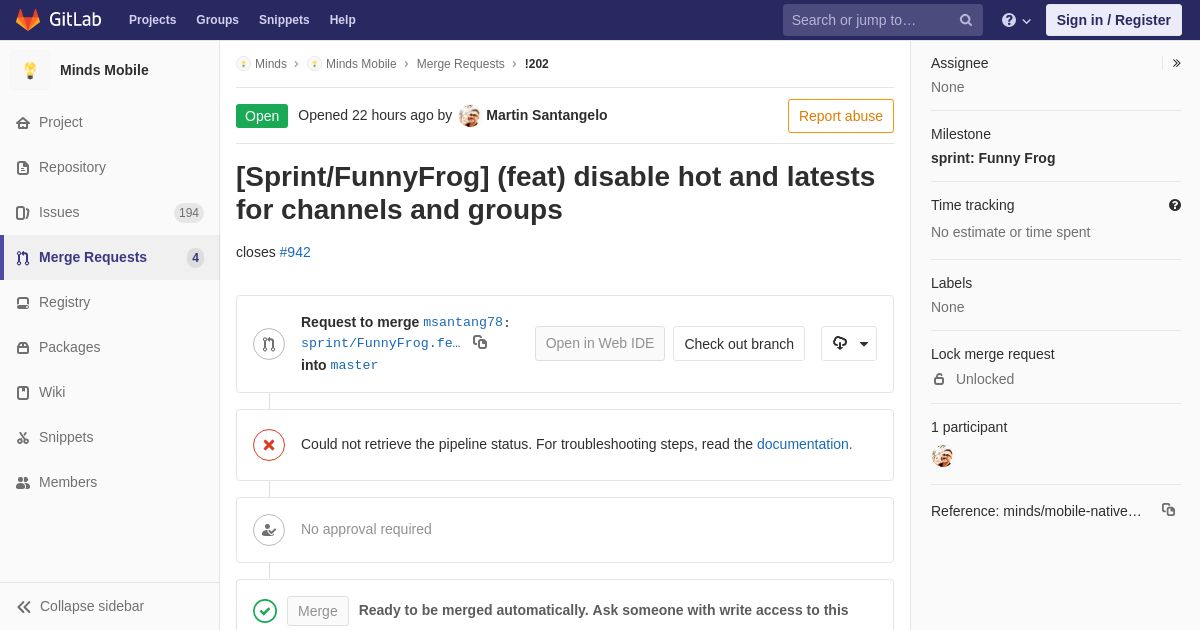The image size is (1200, 630).
Task: Open the Help dropdown in navbar
Action: coord(1016,20)
